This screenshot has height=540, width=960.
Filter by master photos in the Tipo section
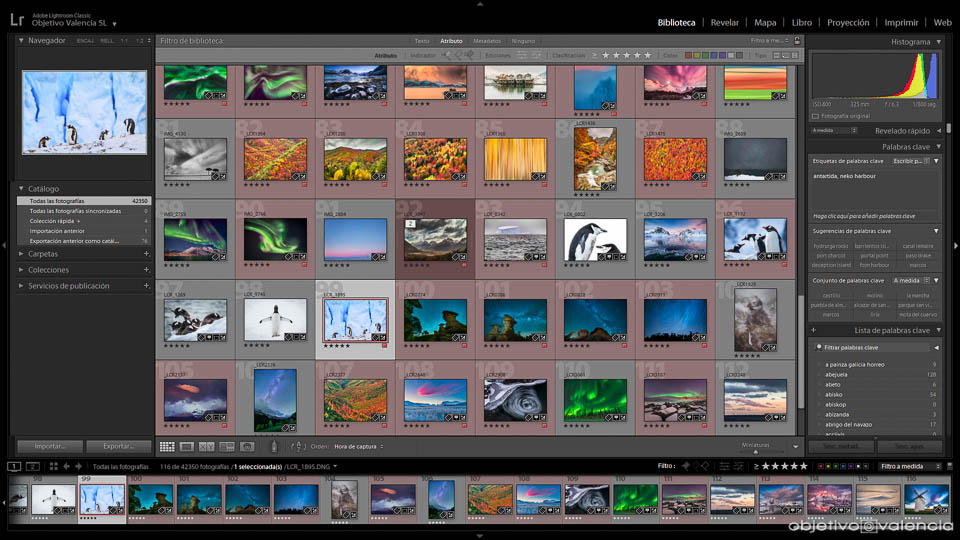777,55
